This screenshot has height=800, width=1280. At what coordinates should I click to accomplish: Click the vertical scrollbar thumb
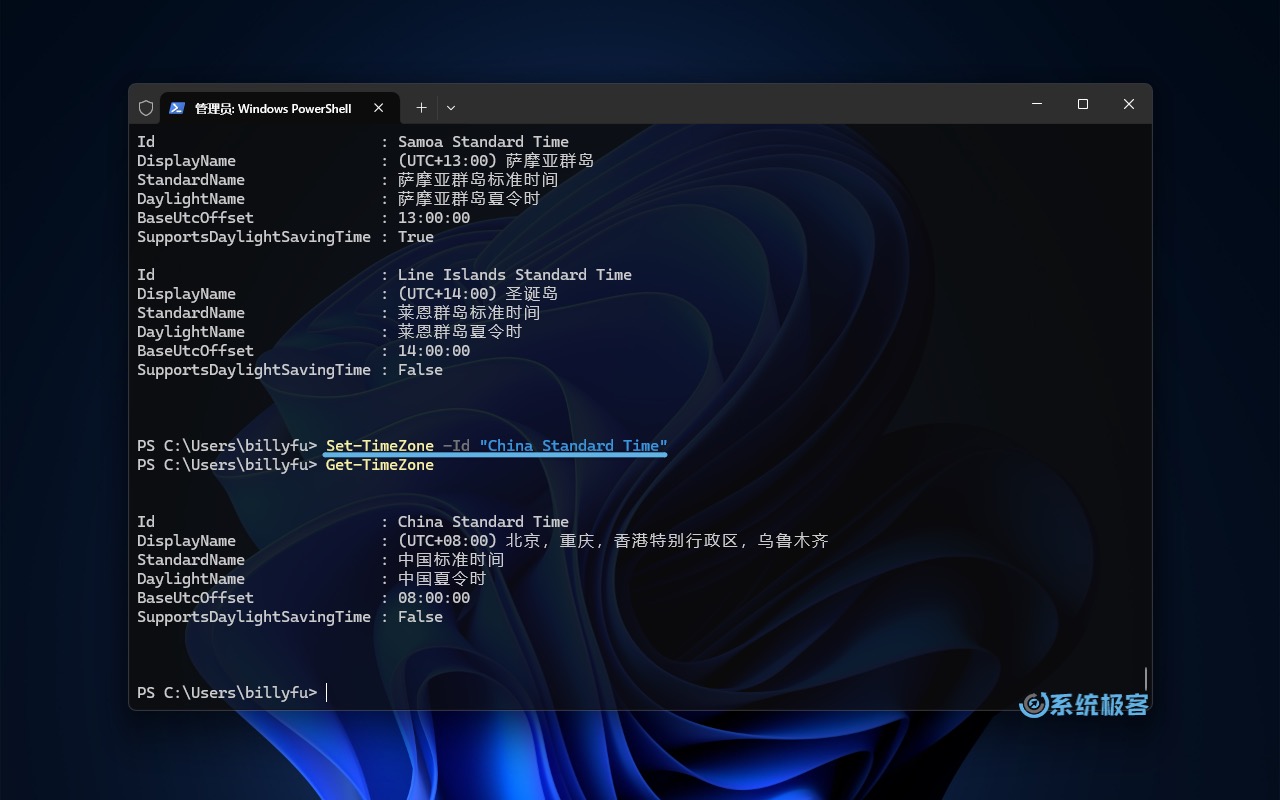click(1146, 678)
